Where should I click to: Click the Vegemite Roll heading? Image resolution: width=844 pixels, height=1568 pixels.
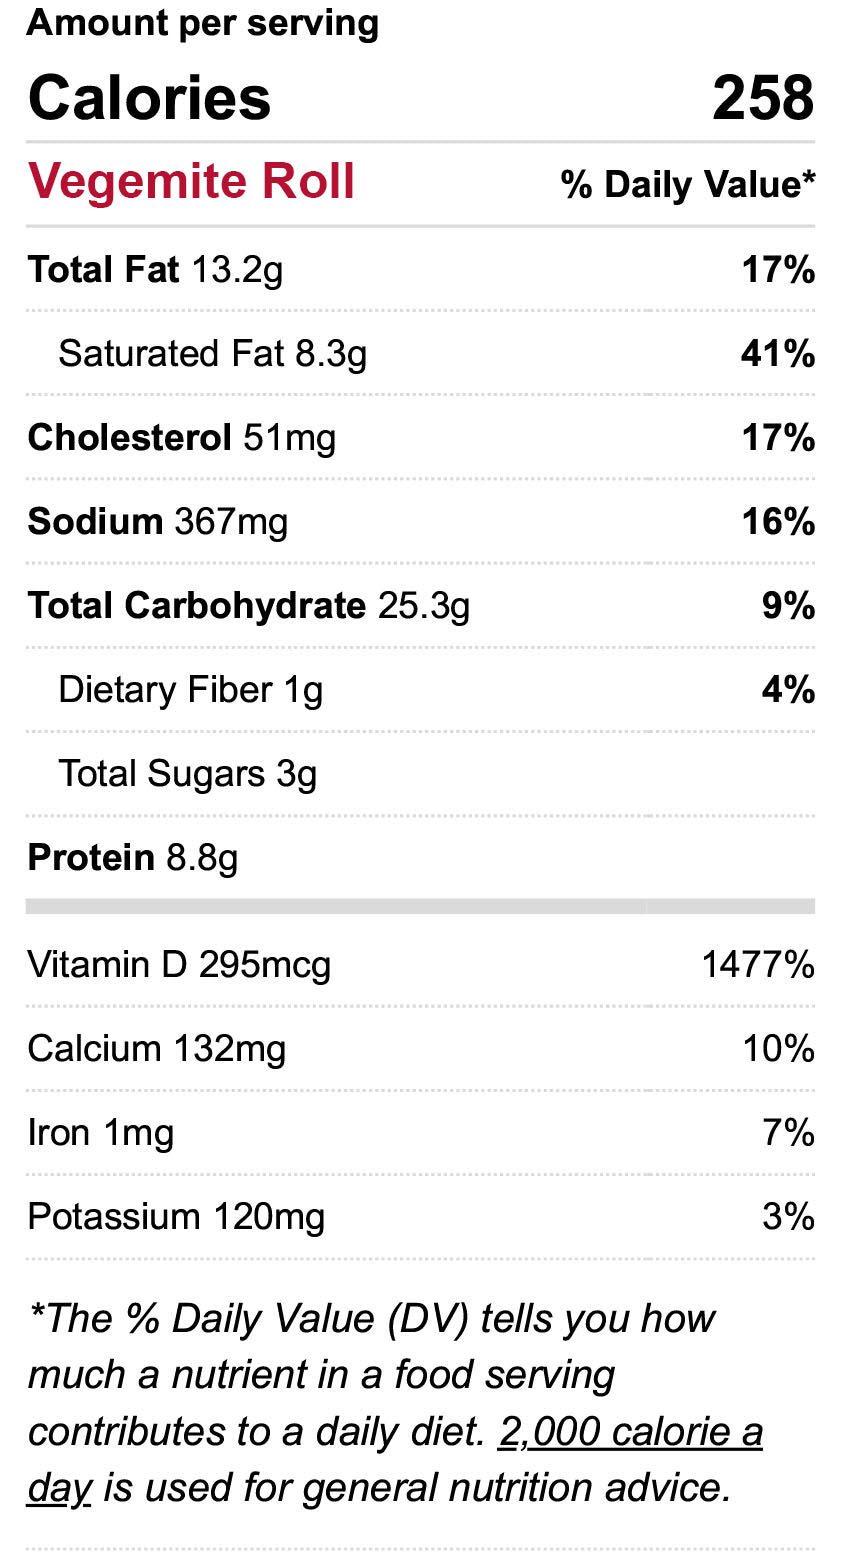(x=191, y=181)
